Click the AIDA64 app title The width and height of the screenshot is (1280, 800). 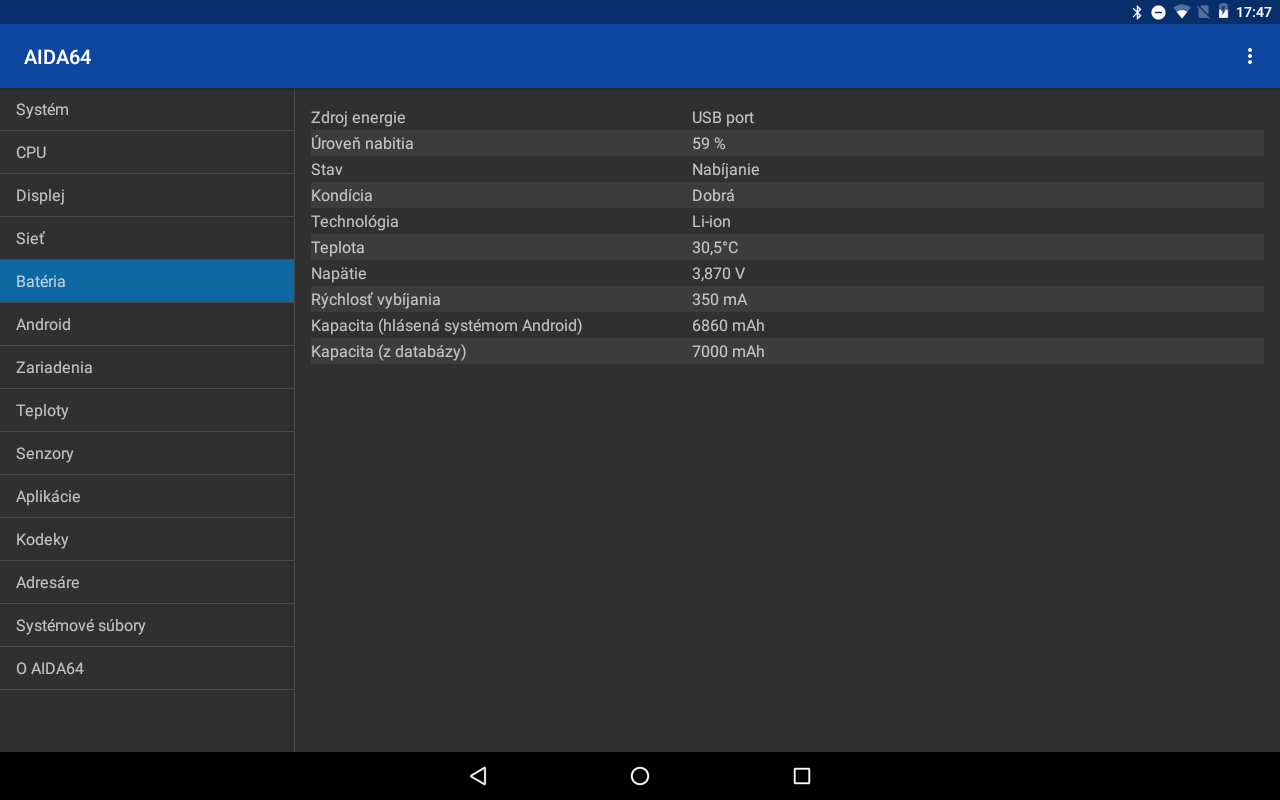pyautogui.click(x=58, y=57)
